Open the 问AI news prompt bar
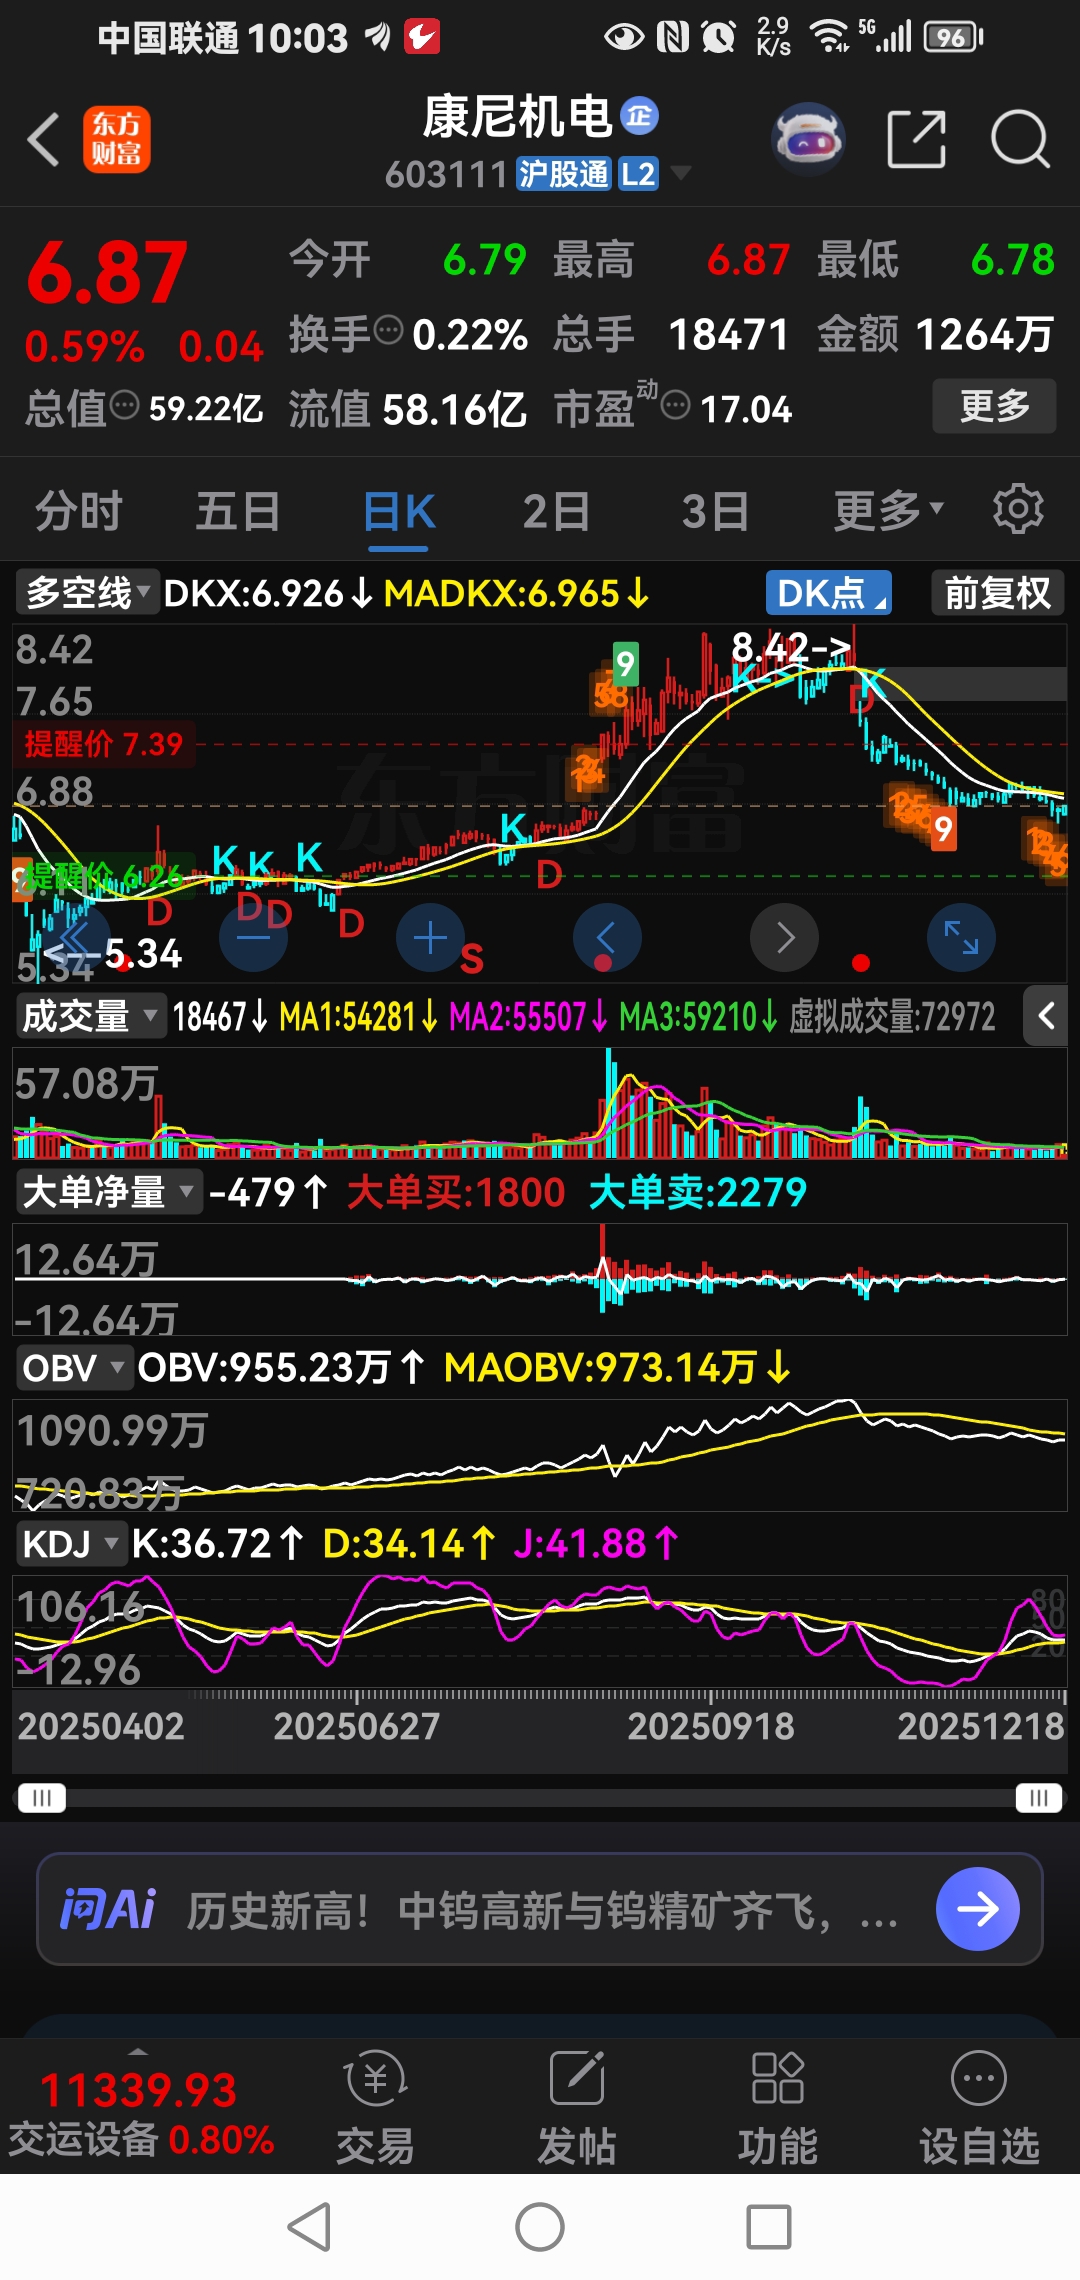The height and width of the screenshot is (2280, 1080). [x=540, y=1909]
